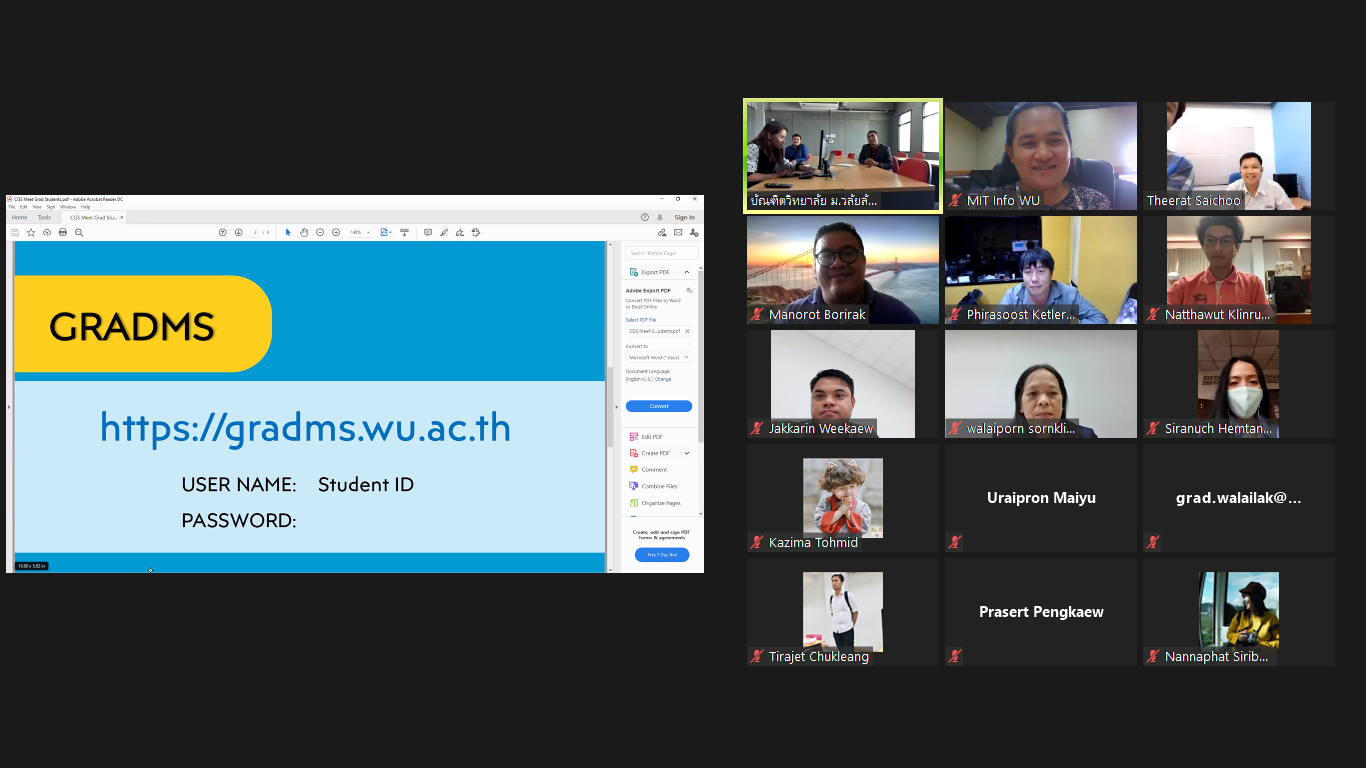The image size is (1366, 768).
Task: Expand the Create PDF options
Action: pyautogui.click(x=687, y=453)
